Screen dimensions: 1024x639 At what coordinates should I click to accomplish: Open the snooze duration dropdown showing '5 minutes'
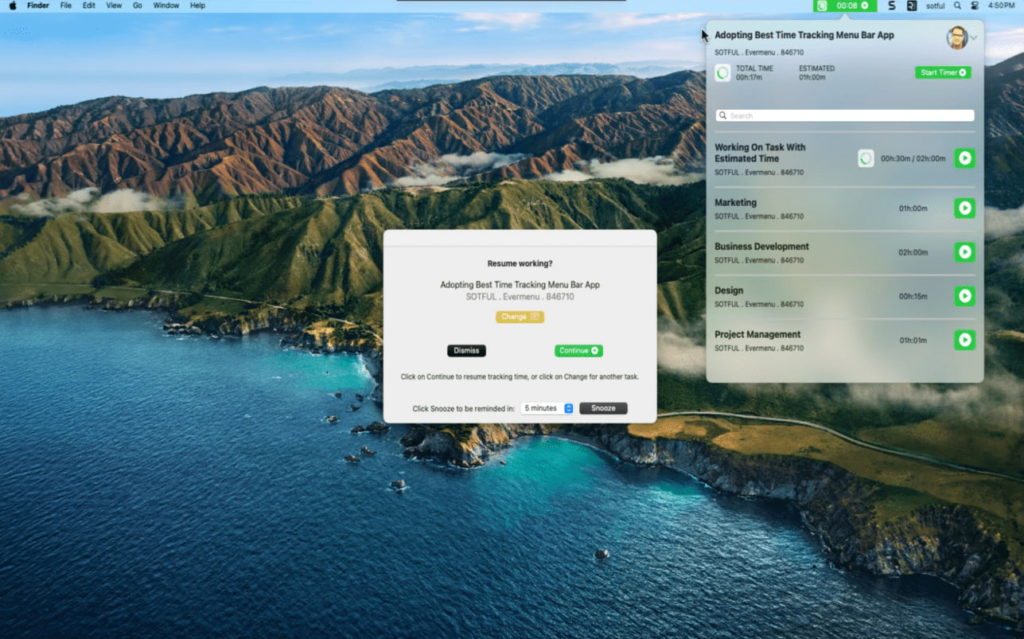(x=540, y=407)
